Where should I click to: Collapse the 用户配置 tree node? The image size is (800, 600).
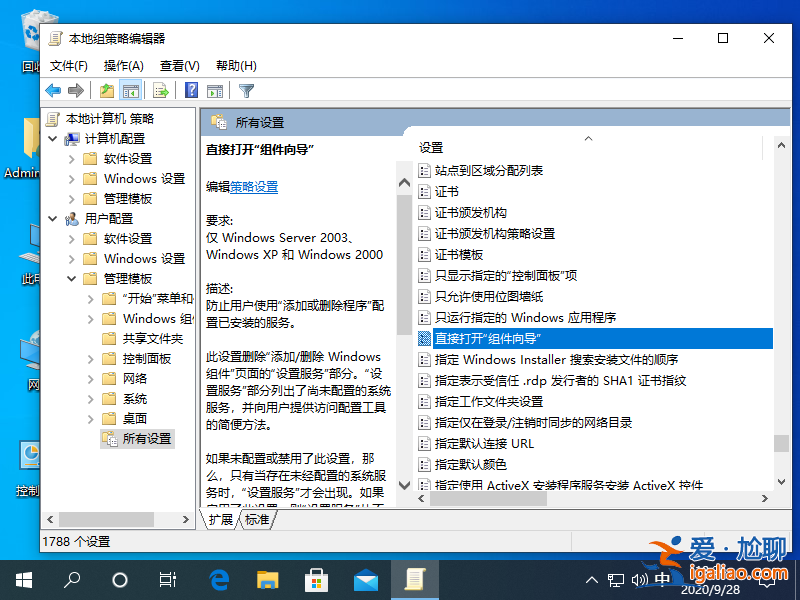tap(51, 218)
